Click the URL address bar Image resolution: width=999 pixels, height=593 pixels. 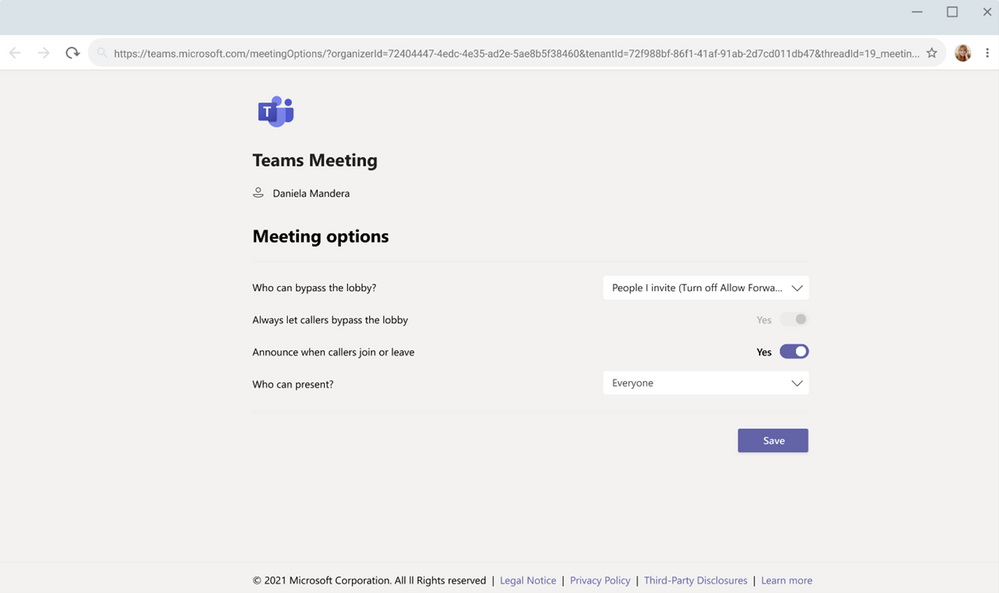coord(515,53)
